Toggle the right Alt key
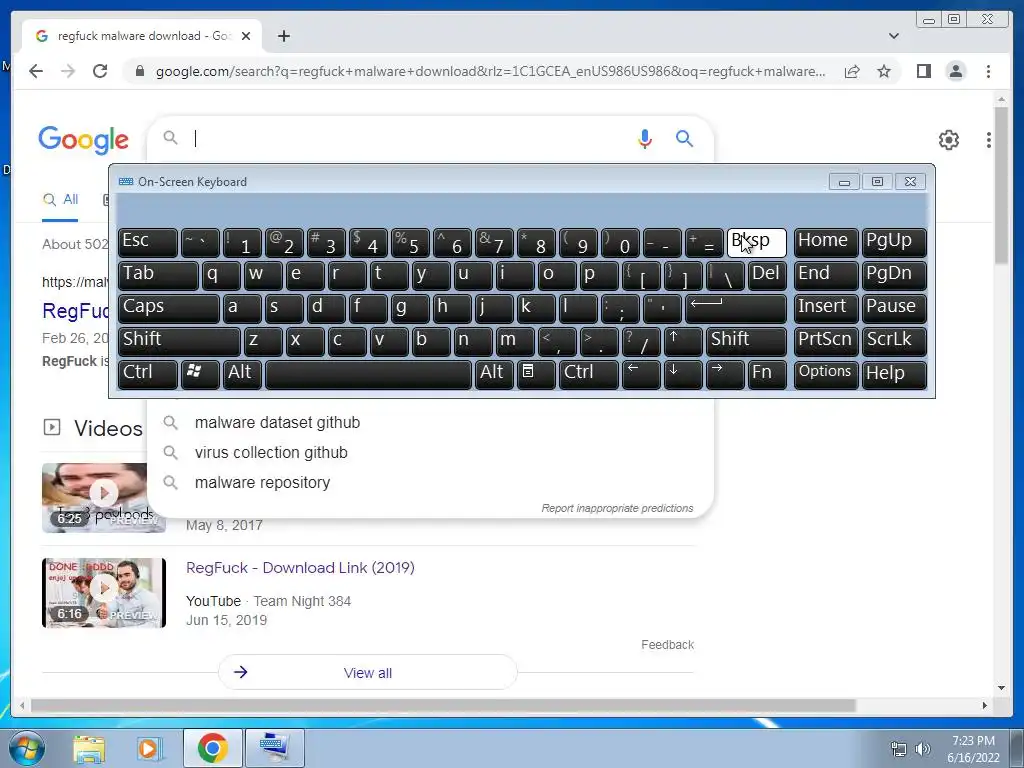Screen dimensions: 1024x768 coord(494,374)
